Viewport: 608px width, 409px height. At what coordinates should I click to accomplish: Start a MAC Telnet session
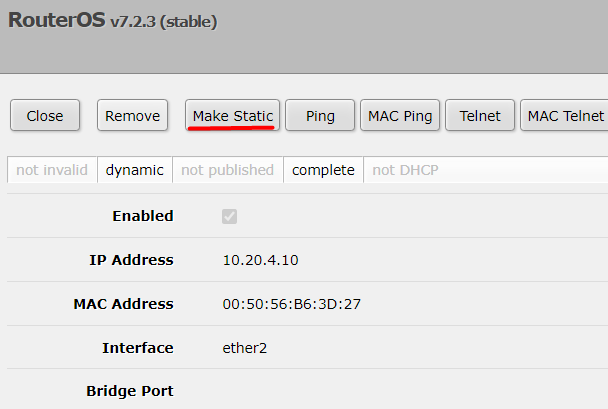pos(565,116)
